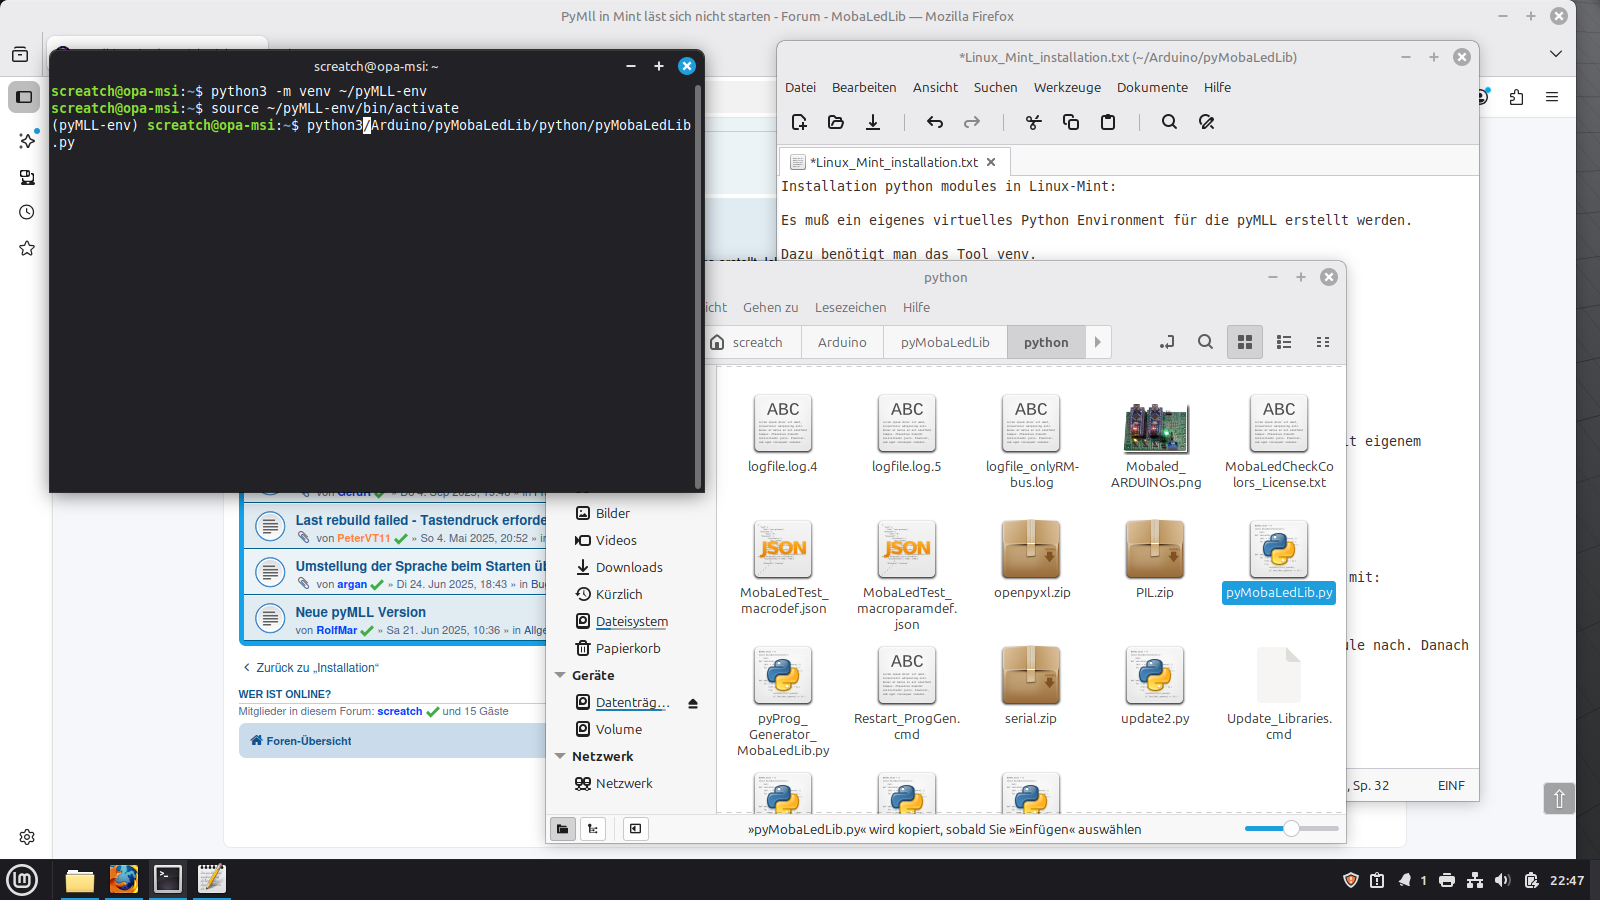The height and width of the screenshot is (900, 1600).
Task: Click the paste clipboard icon in text editor
Action: click(1108, 122)
